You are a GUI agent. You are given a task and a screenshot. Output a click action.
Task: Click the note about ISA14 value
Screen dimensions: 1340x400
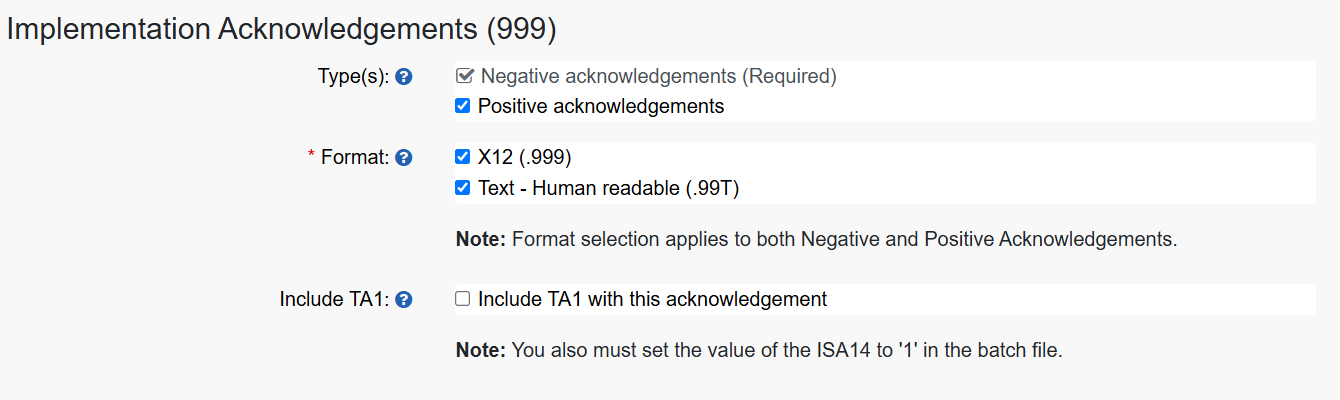point(758,351)
